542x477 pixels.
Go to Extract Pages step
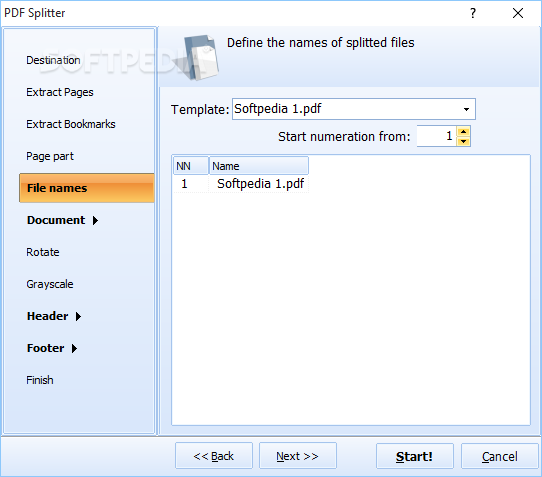pos(60,92)
